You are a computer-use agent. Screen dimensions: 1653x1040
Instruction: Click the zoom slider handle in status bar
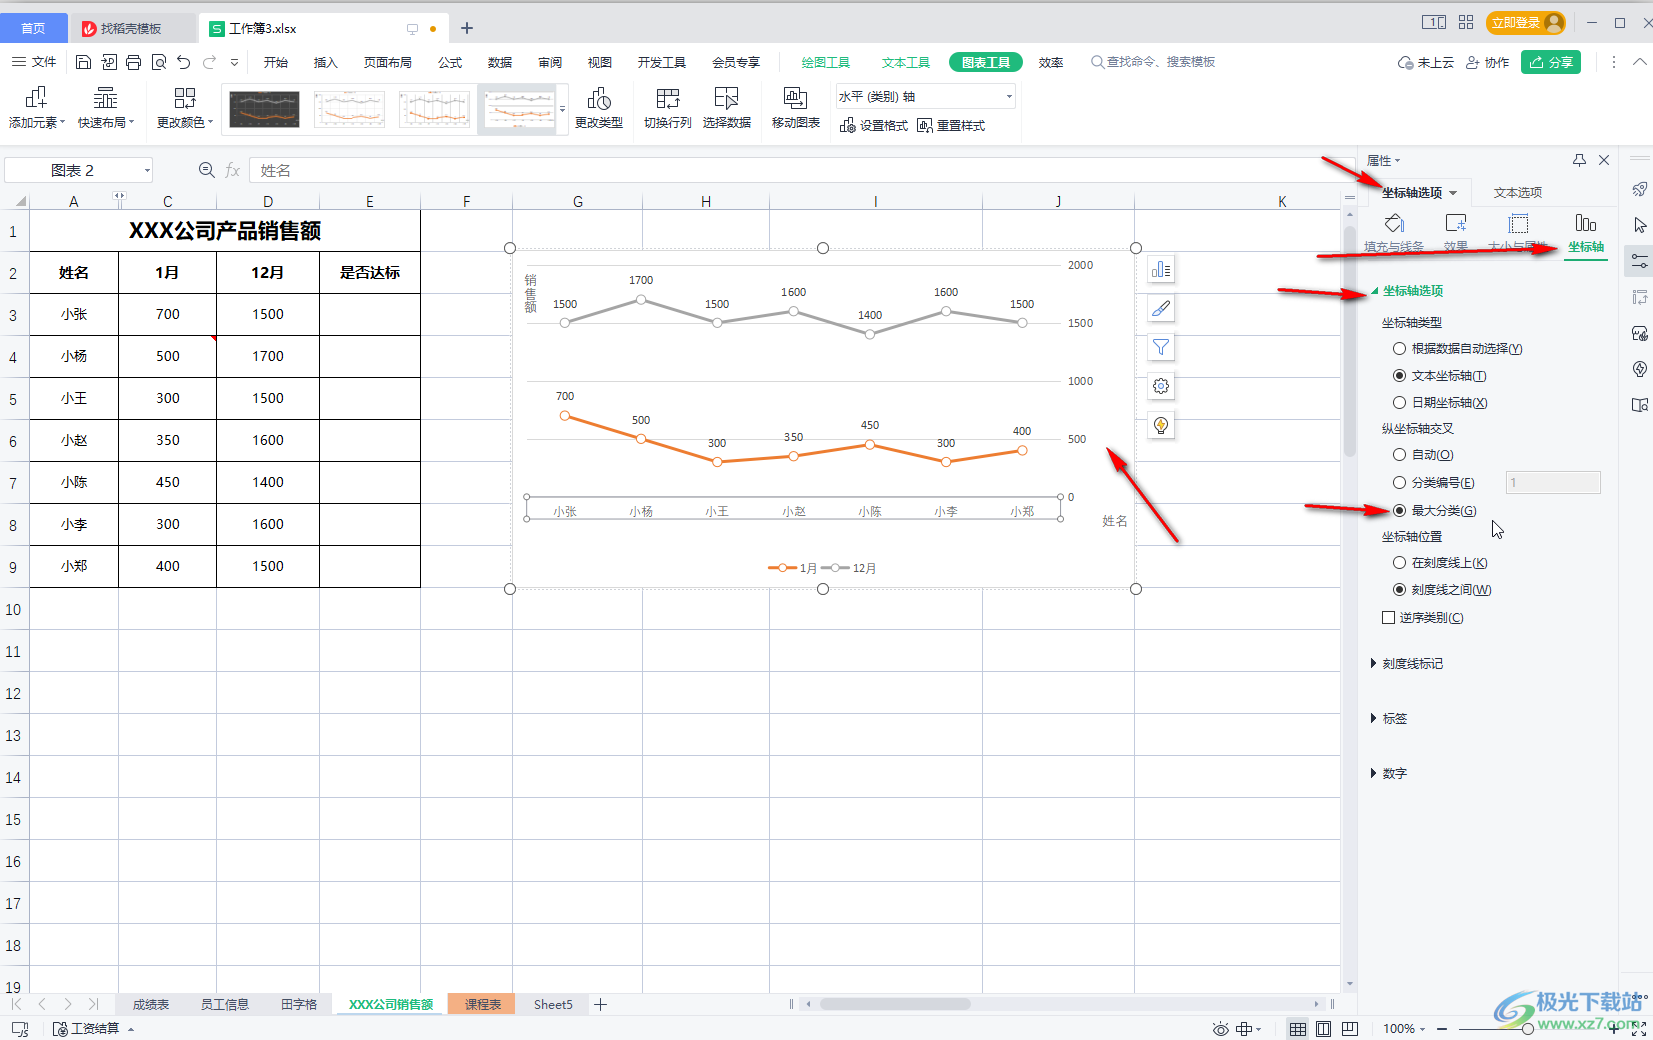[x=1527, y=1029]
